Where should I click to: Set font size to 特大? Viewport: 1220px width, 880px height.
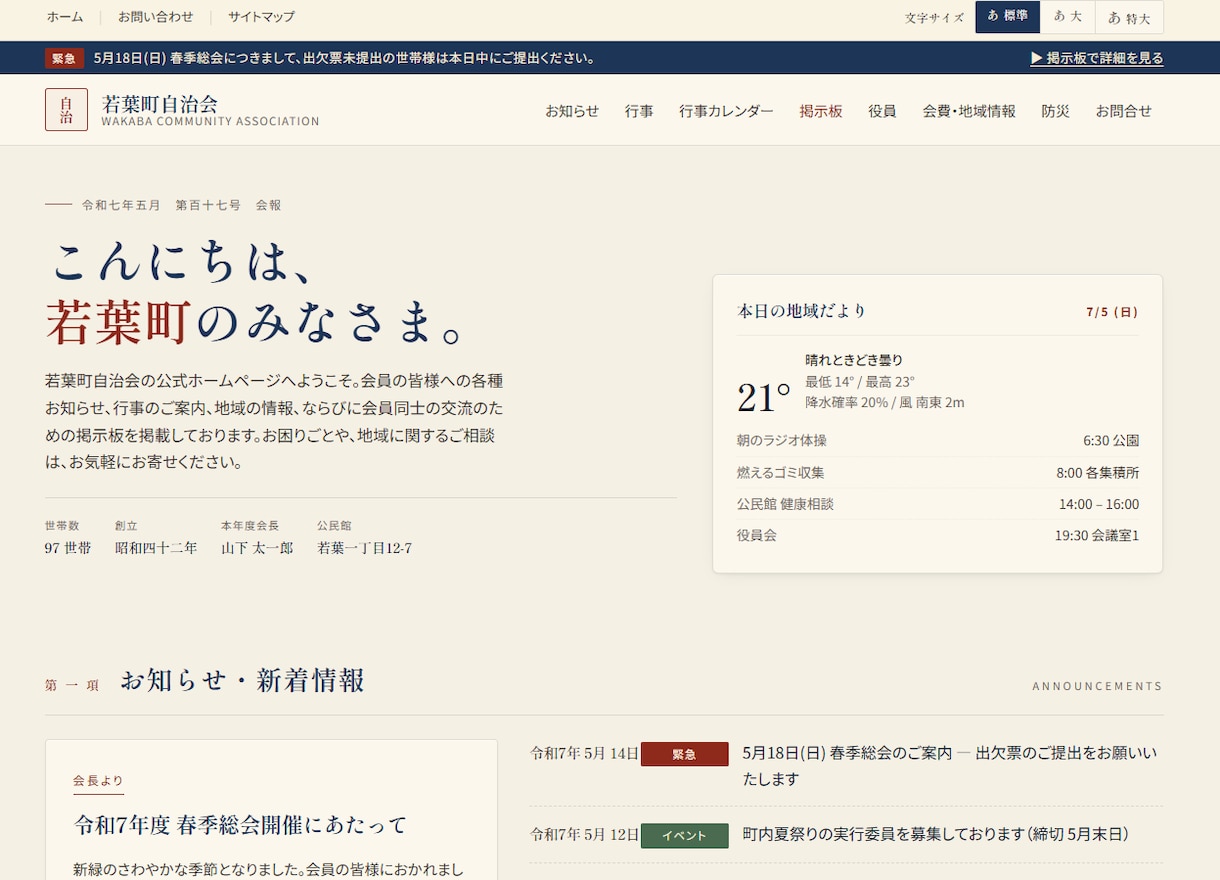click(1129, 17)
